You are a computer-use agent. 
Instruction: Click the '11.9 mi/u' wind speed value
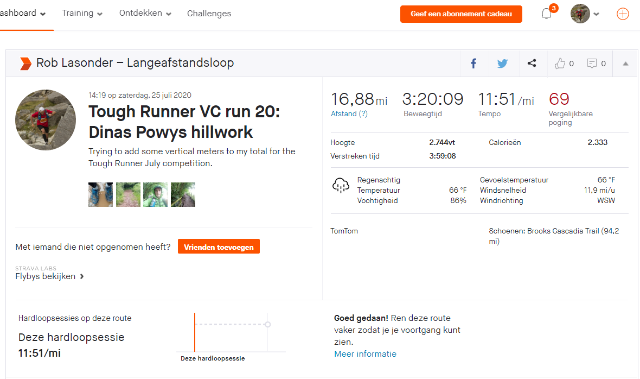tap(599, 190)
